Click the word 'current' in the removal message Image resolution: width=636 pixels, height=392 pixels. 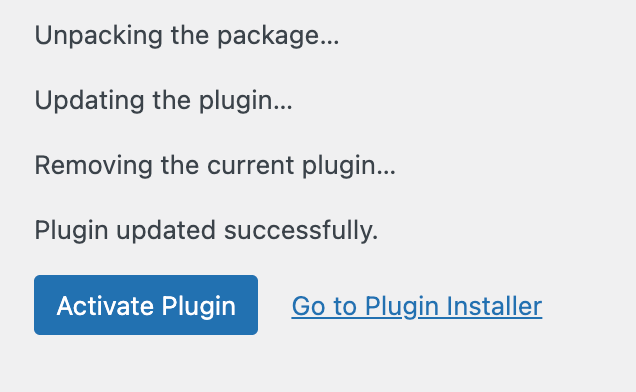click(x=251, y=166)
